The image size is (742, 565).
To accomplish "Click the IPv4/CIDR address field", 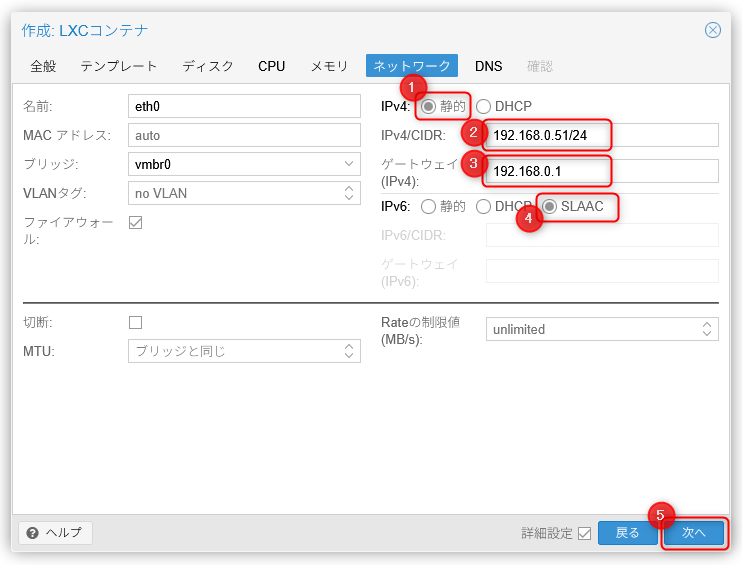I will (600, 135).
